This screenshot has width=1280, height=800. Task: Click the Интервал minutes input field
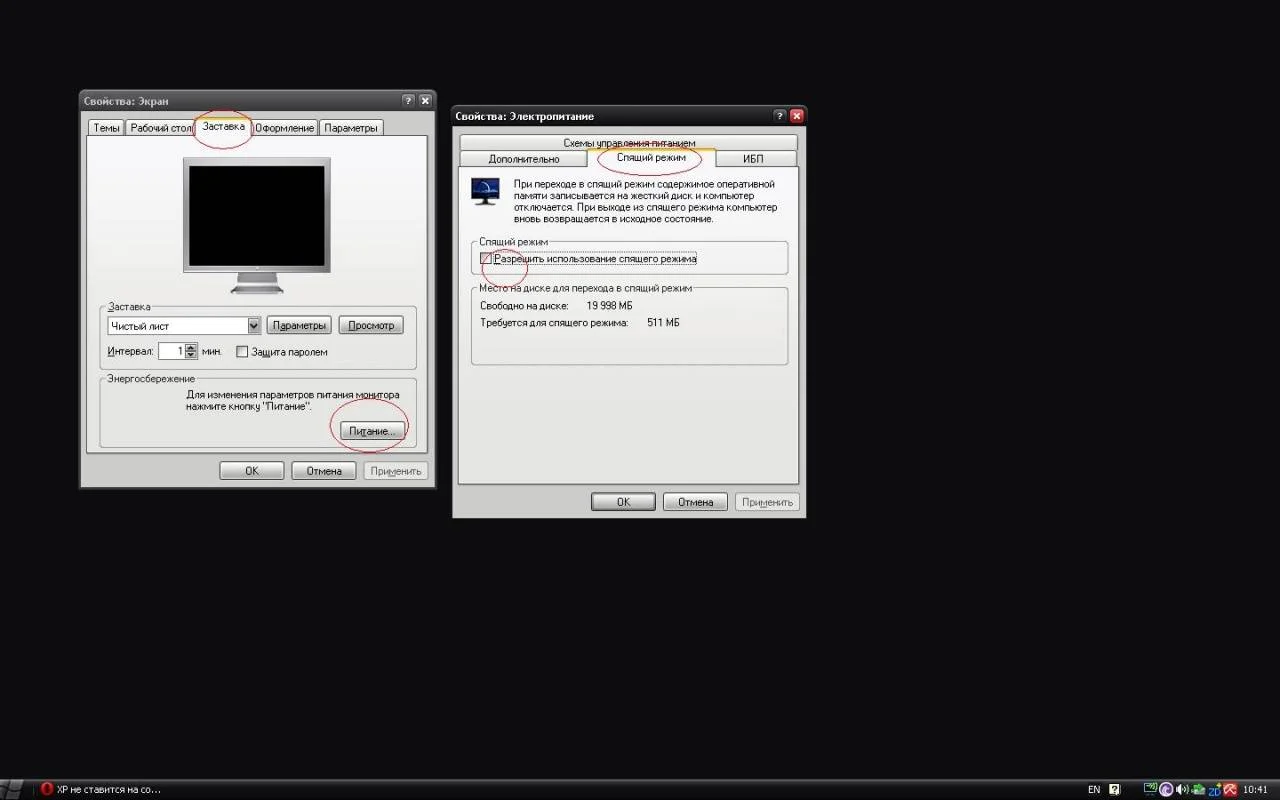(171, 351)
